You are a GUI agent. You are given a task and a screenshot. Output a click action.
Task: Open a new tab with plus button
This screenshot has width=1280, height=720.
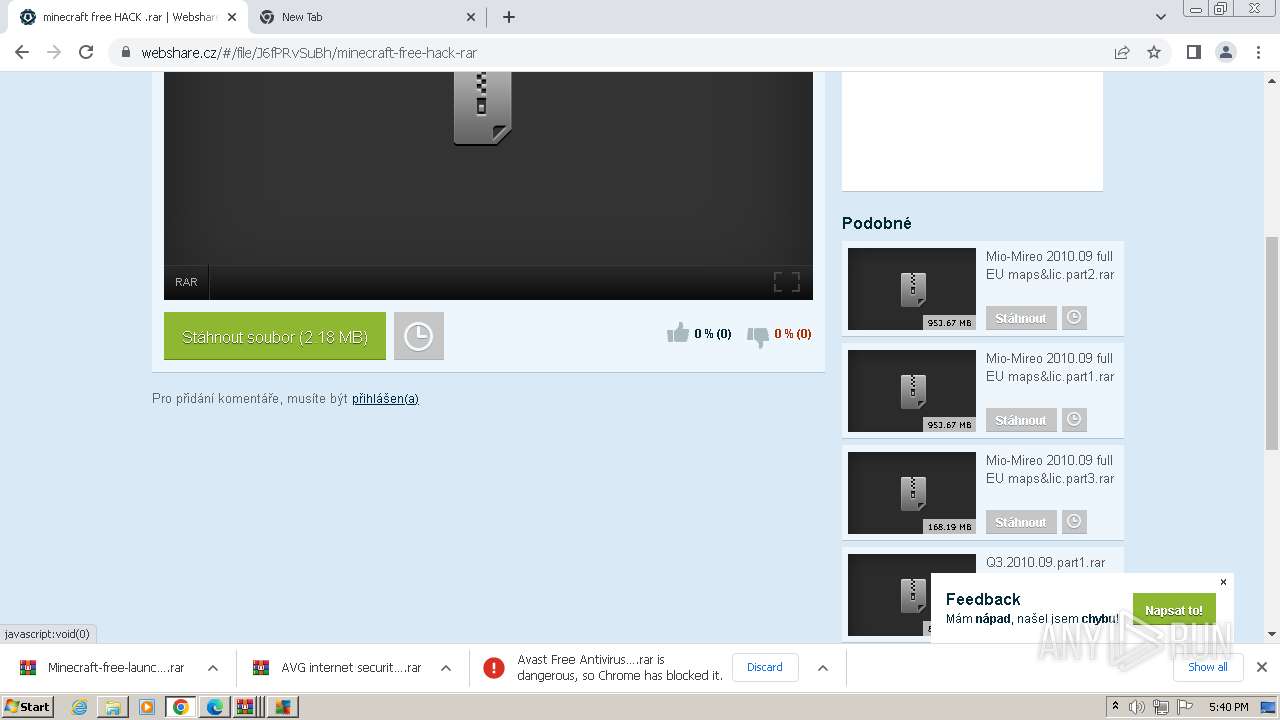(x=508, y=17)
